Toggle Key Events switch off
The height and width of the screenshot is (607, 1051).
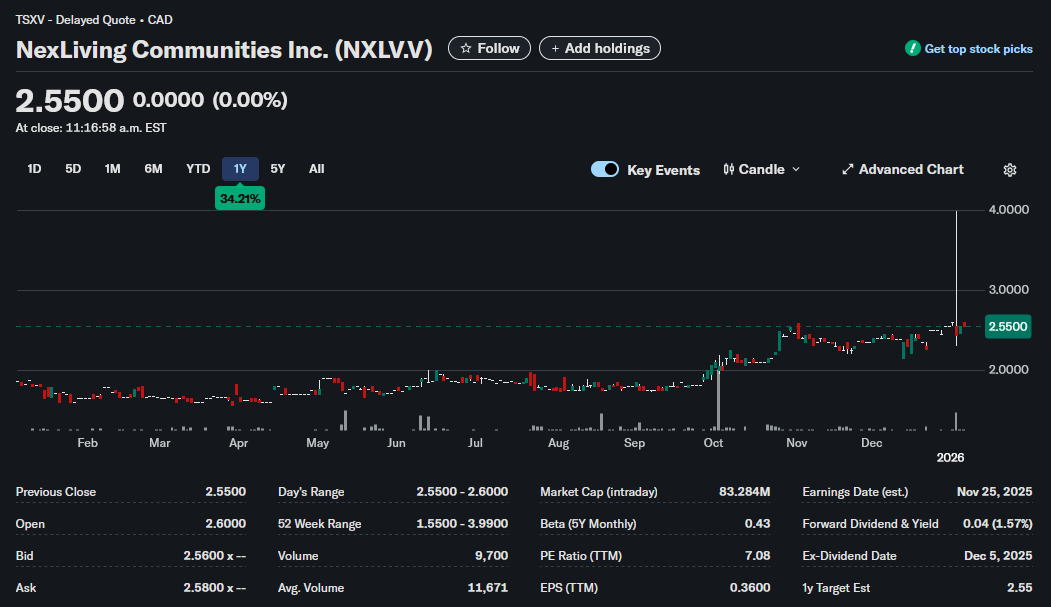(x=605, y=170)
